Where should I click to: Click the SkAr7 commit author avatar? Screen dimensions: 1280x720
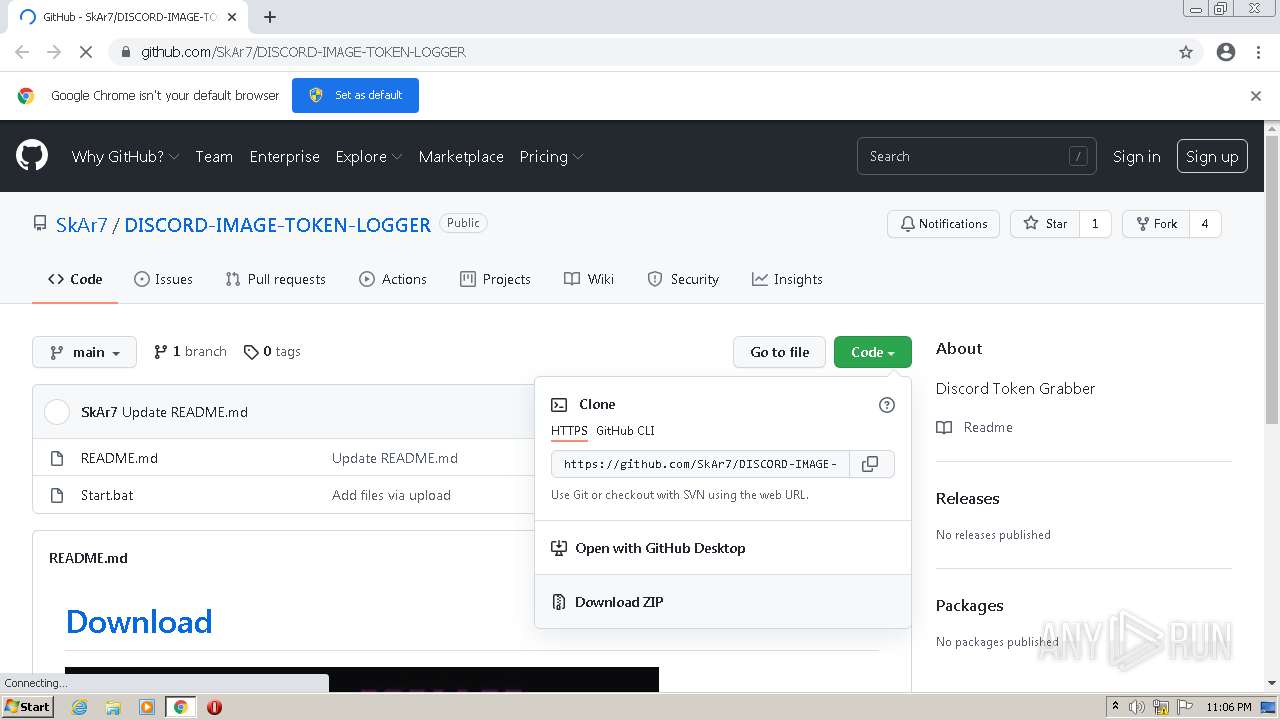[57, 412]
